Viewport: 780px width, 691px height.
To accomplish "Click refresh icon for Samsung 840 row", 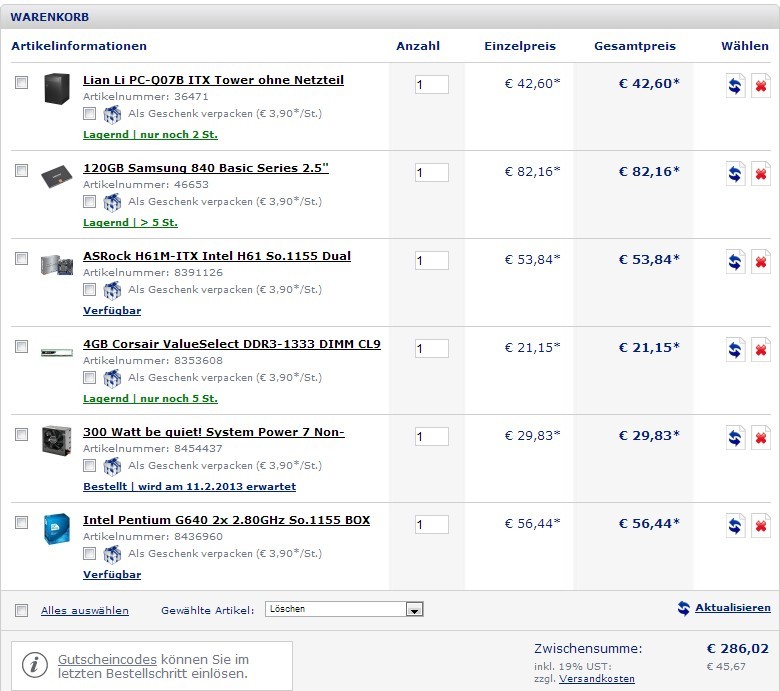I will pyautogui.click(x=735, y=174).
